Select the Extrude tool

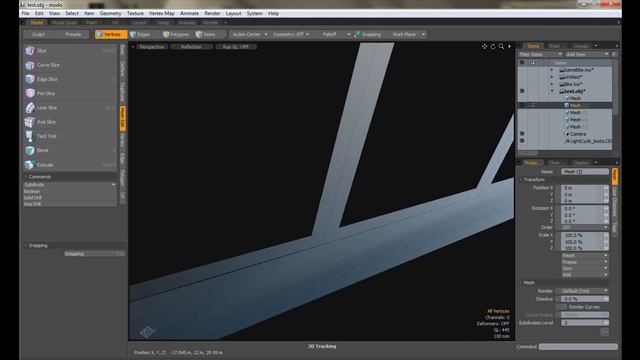coord(69,165)
